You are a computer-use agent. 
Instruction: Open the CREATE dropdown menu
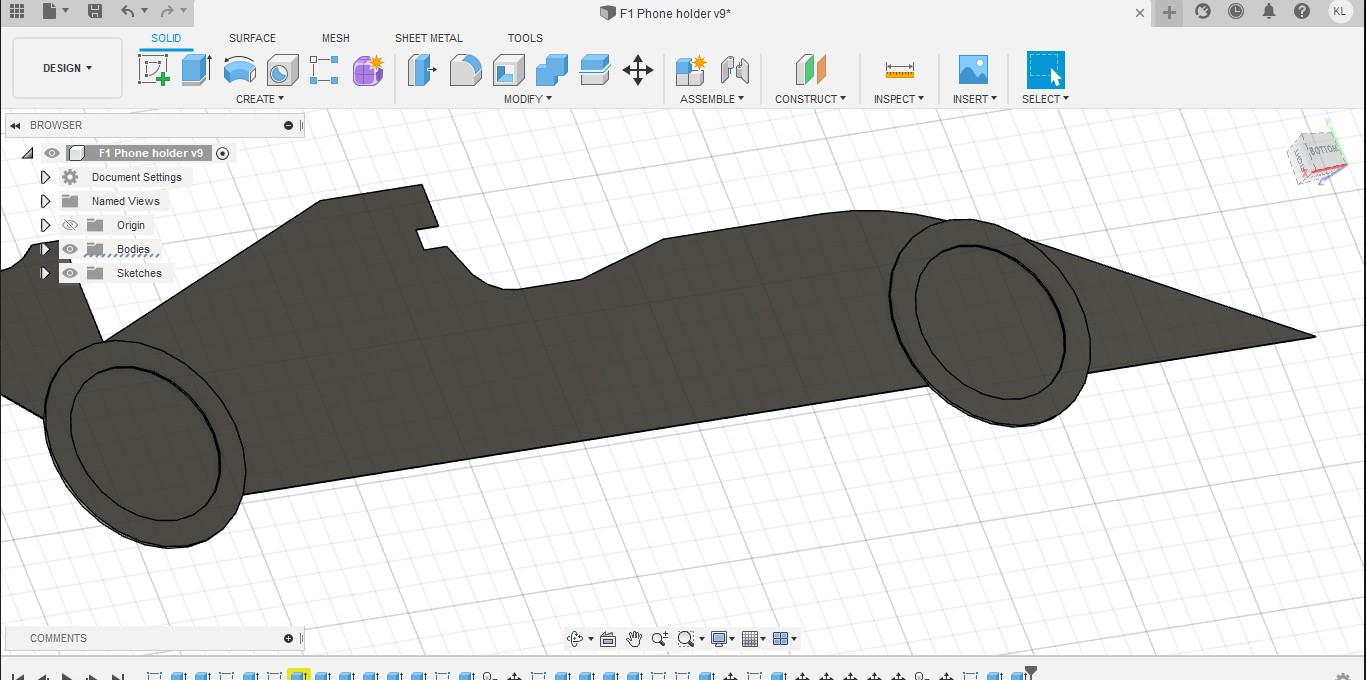click(260, 99)
